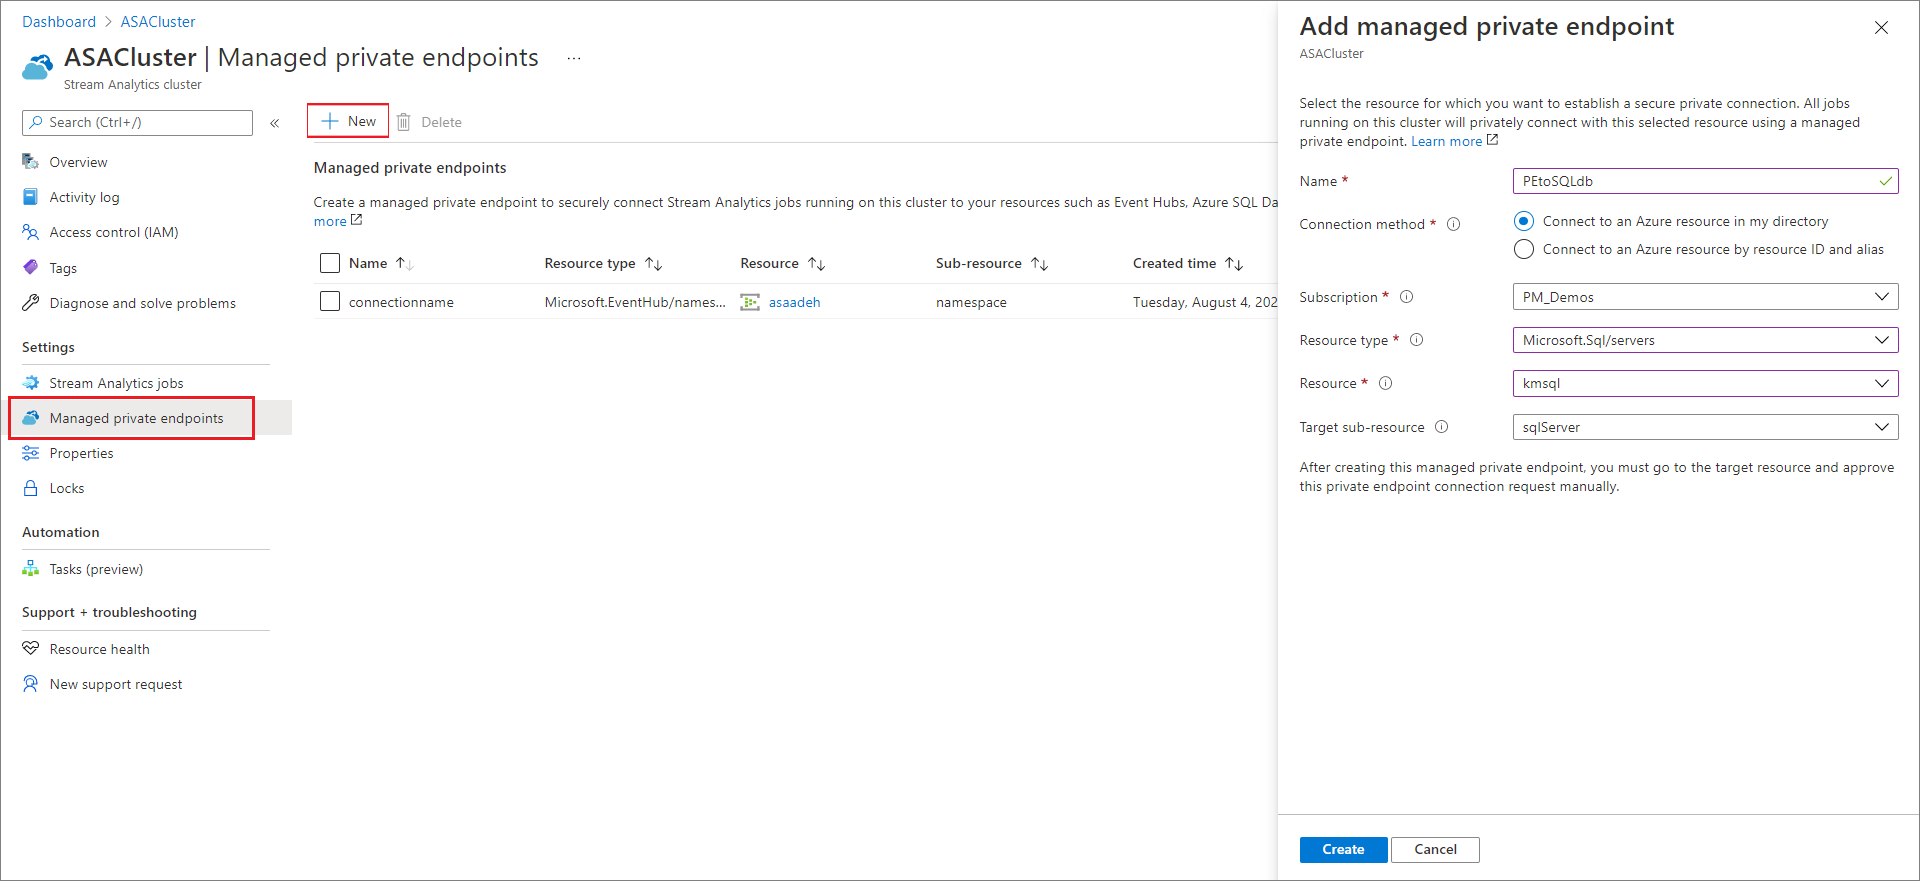Open Stream Analytics jobs menu item
Image resolution: width=1920 pixels, height=881 pixels.
point(116,383)
